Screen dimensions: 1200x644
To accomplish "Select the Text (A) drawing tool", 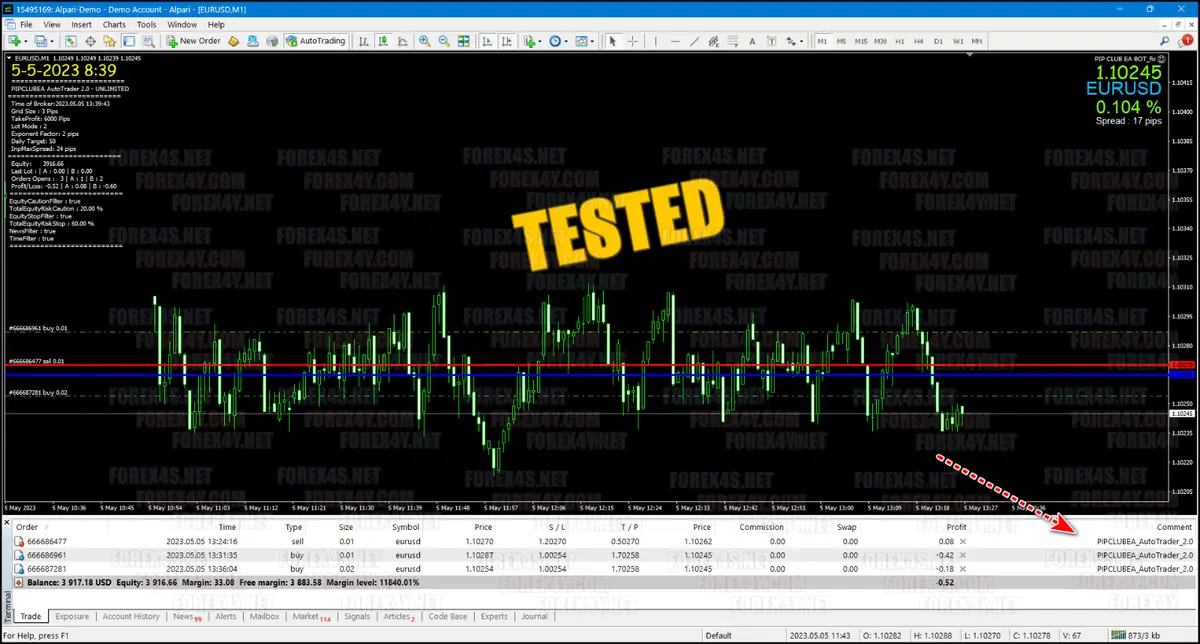I will point(751,41).
